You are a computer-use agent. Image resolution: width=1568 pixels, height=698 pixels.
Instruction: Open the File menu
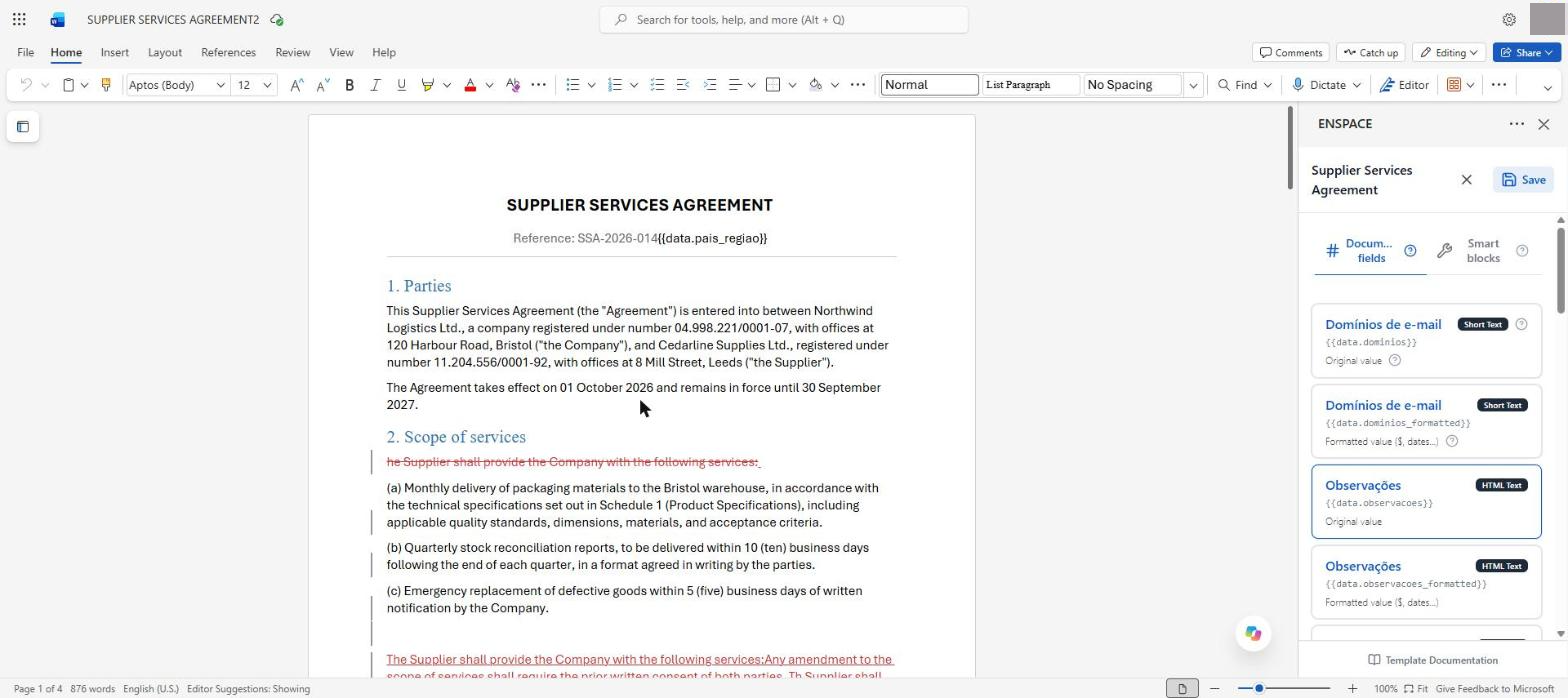tap(25, 52)
